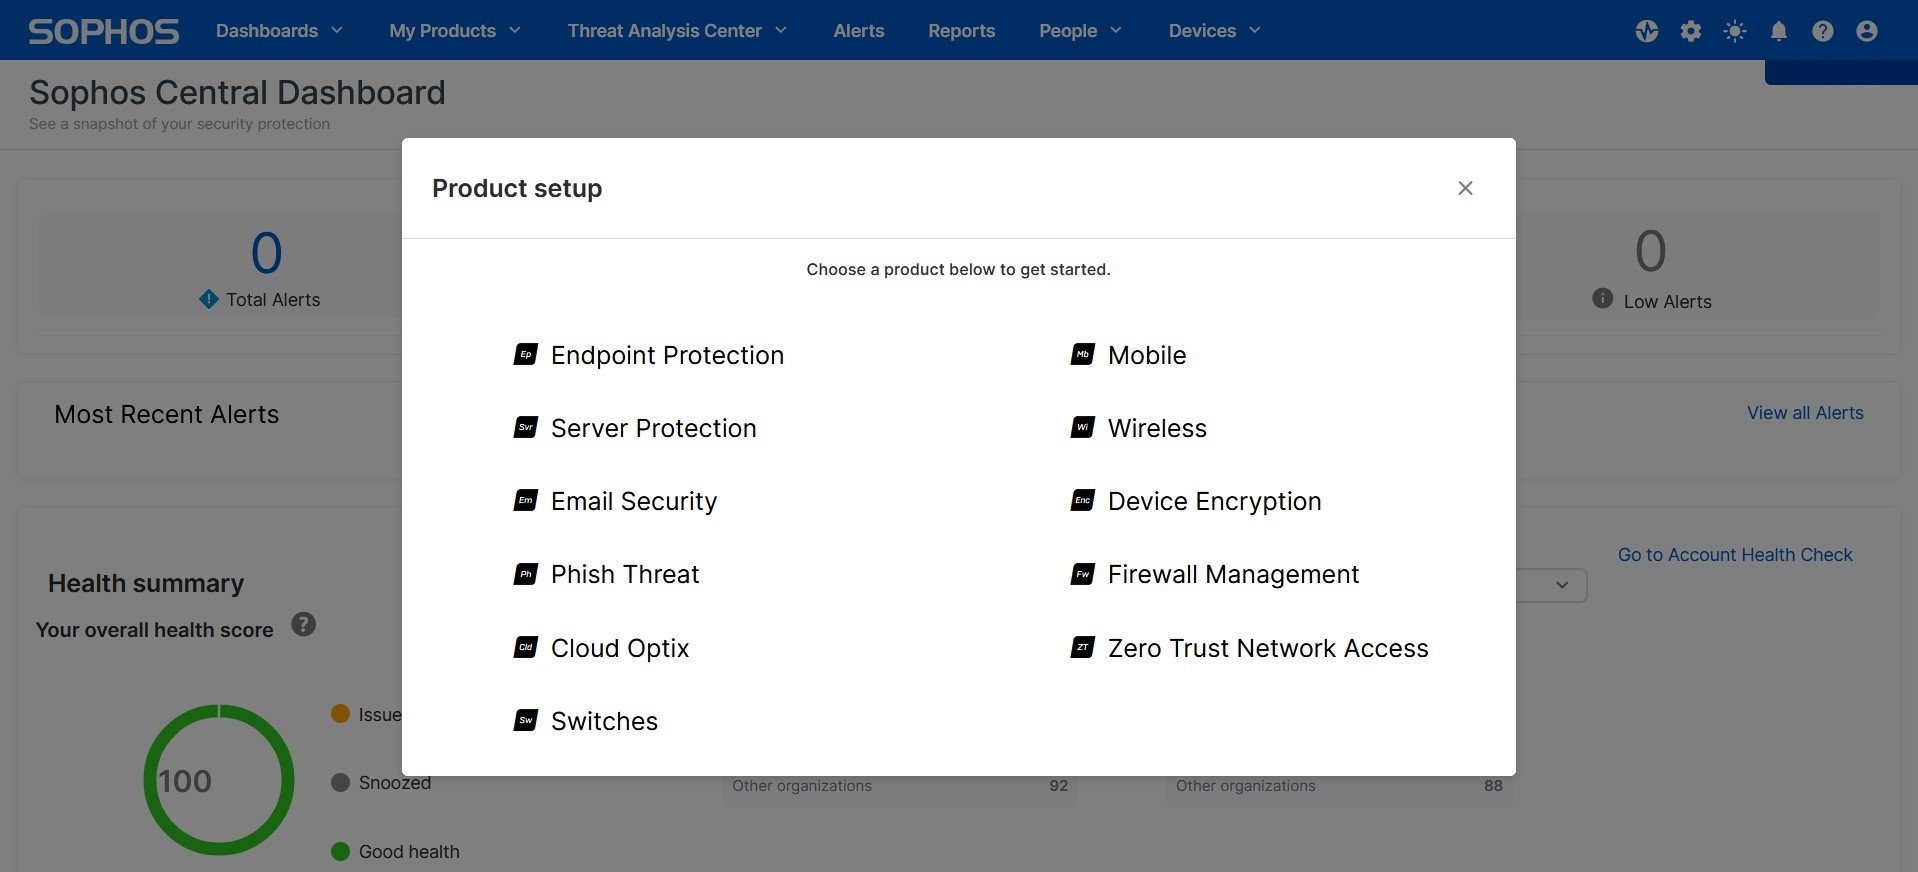
Task: Click Other organizations value 92
Action: 1059,786
